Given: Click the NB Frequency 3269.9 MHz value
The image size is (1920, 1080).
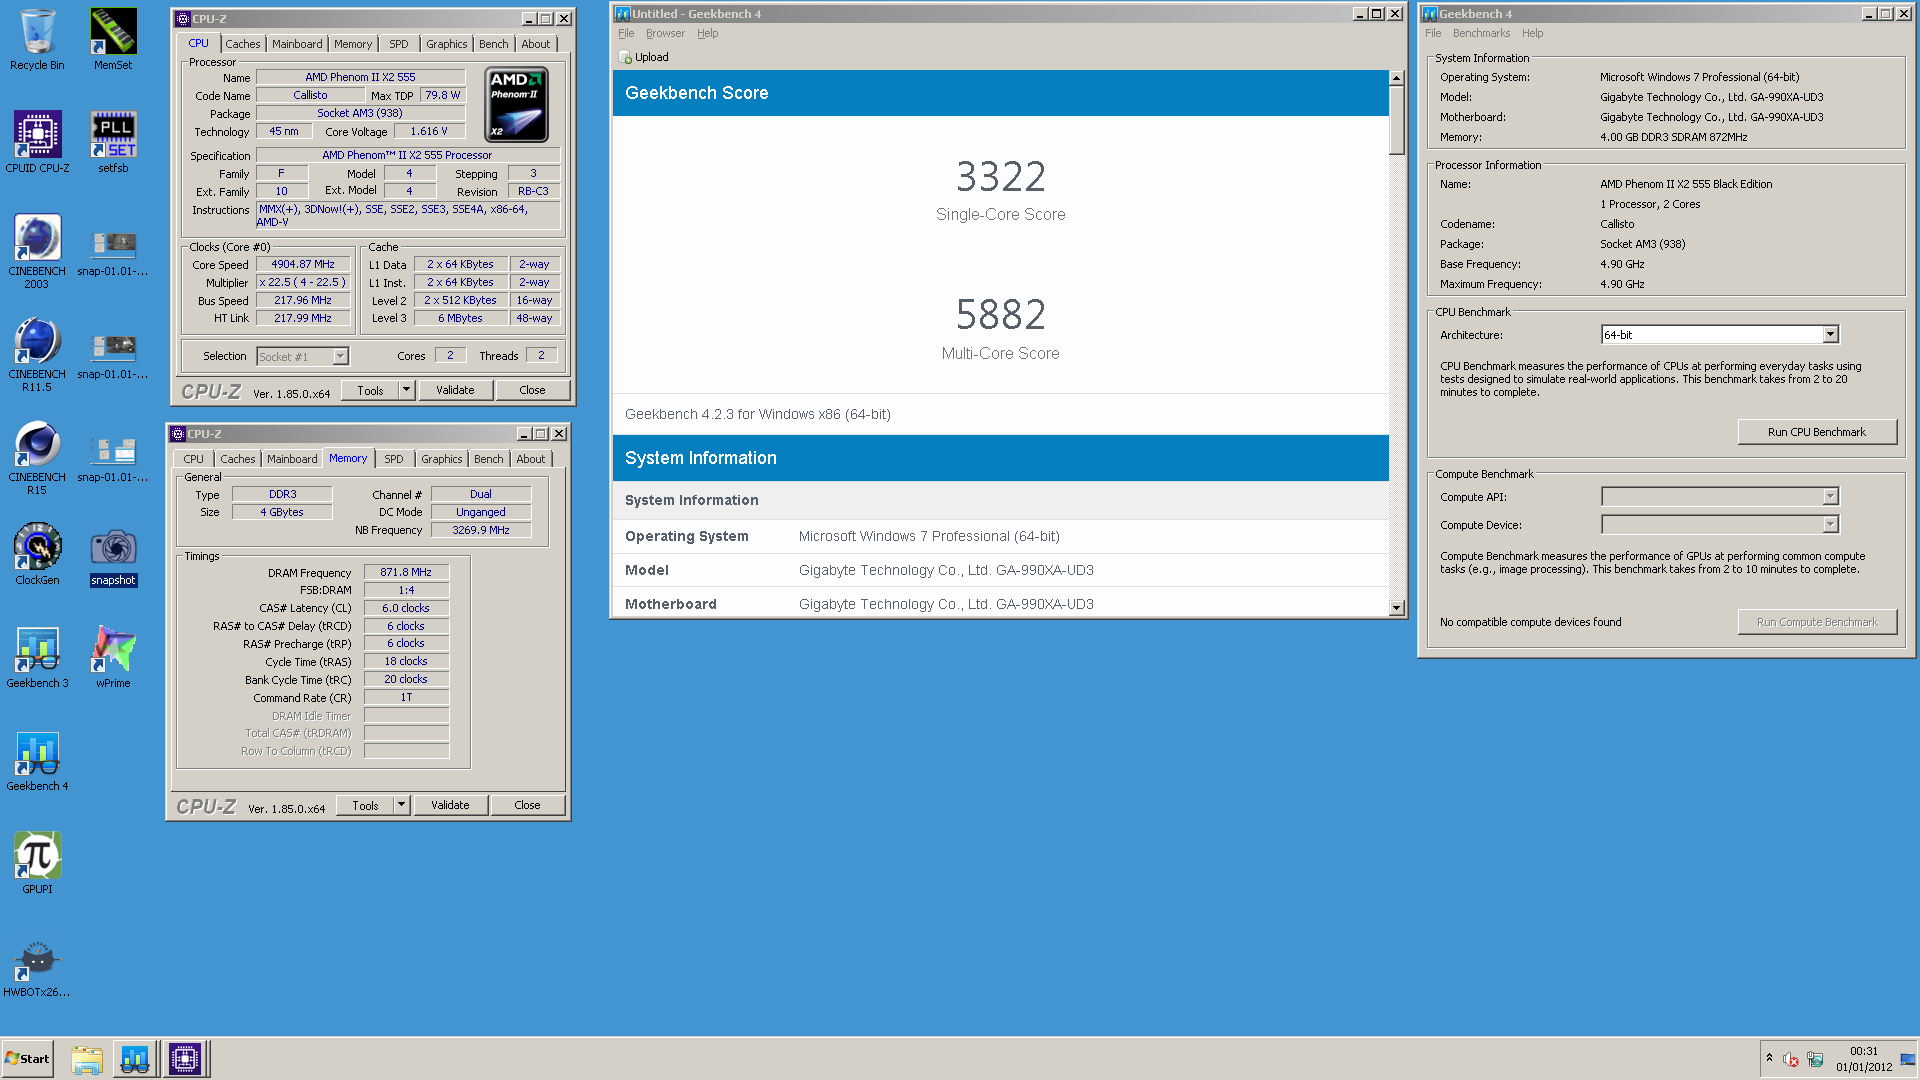Looking at the screenshot, I should point(481,530).
